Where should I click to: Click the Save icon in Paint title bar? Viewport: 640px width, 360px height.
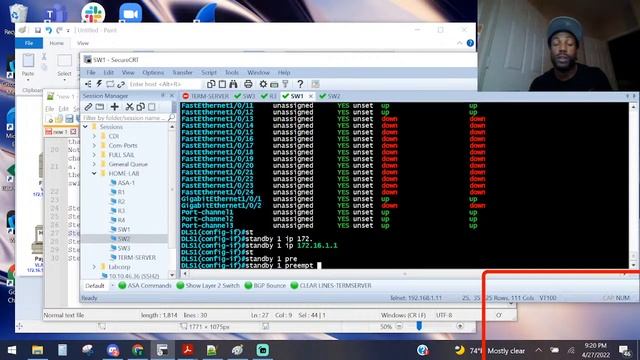pos(38,30)
